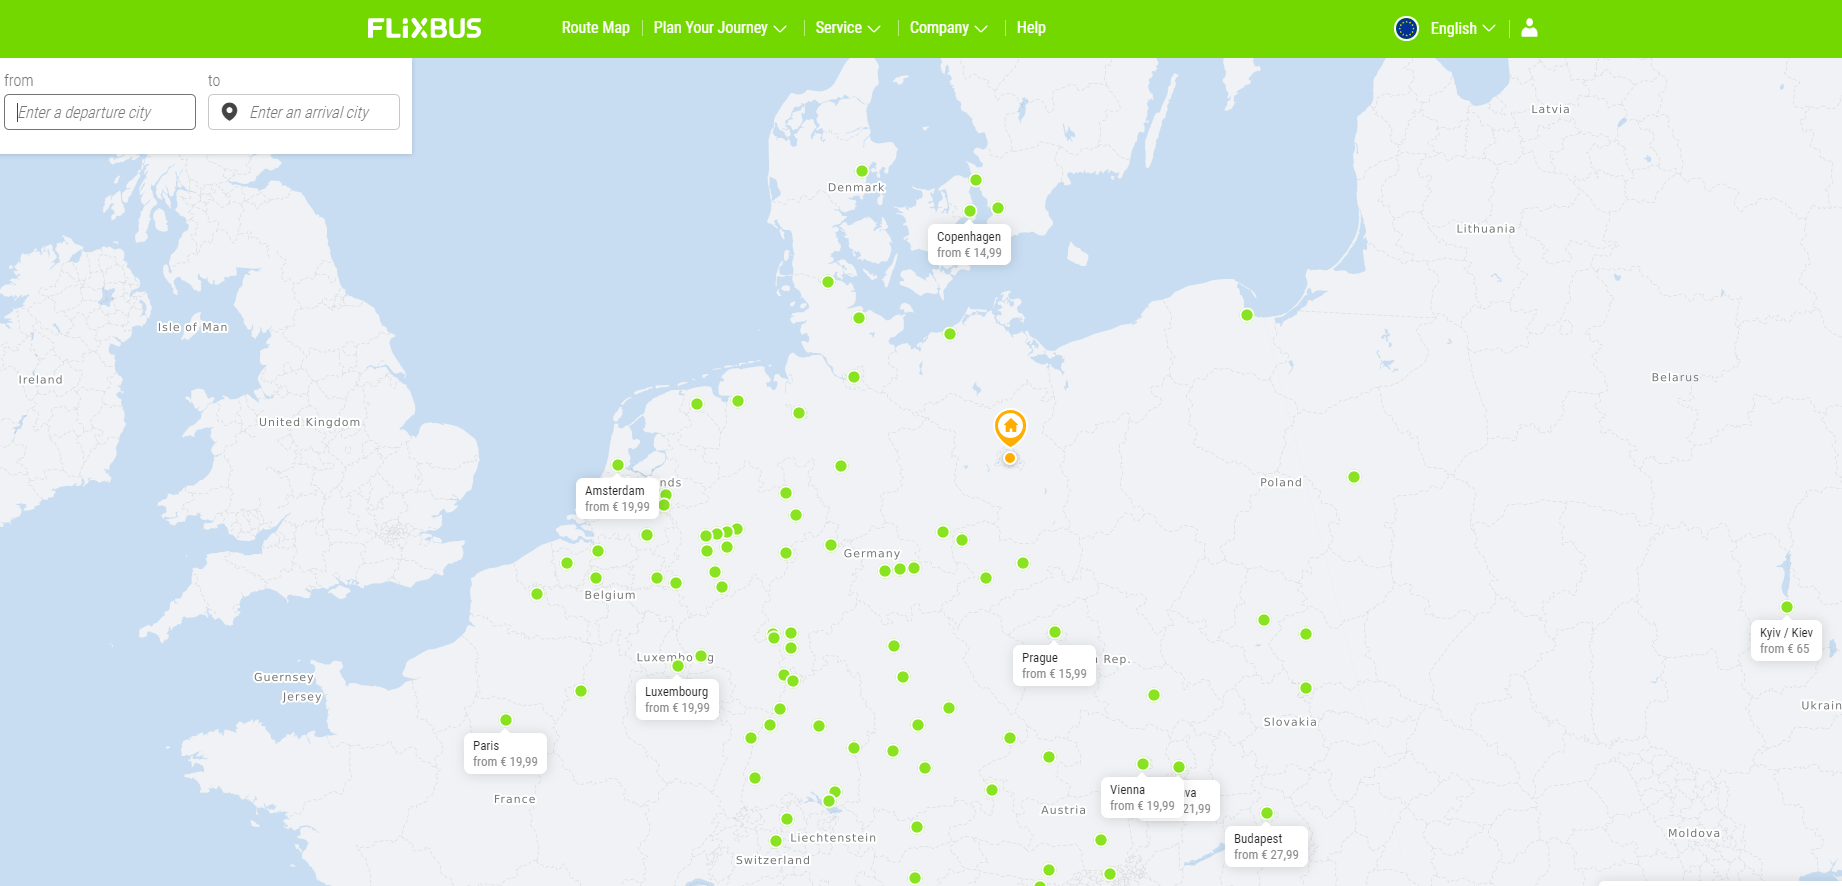Click the orange home location marker
The height and width of the screenshot is (886, 1842).
(1010, 428)
